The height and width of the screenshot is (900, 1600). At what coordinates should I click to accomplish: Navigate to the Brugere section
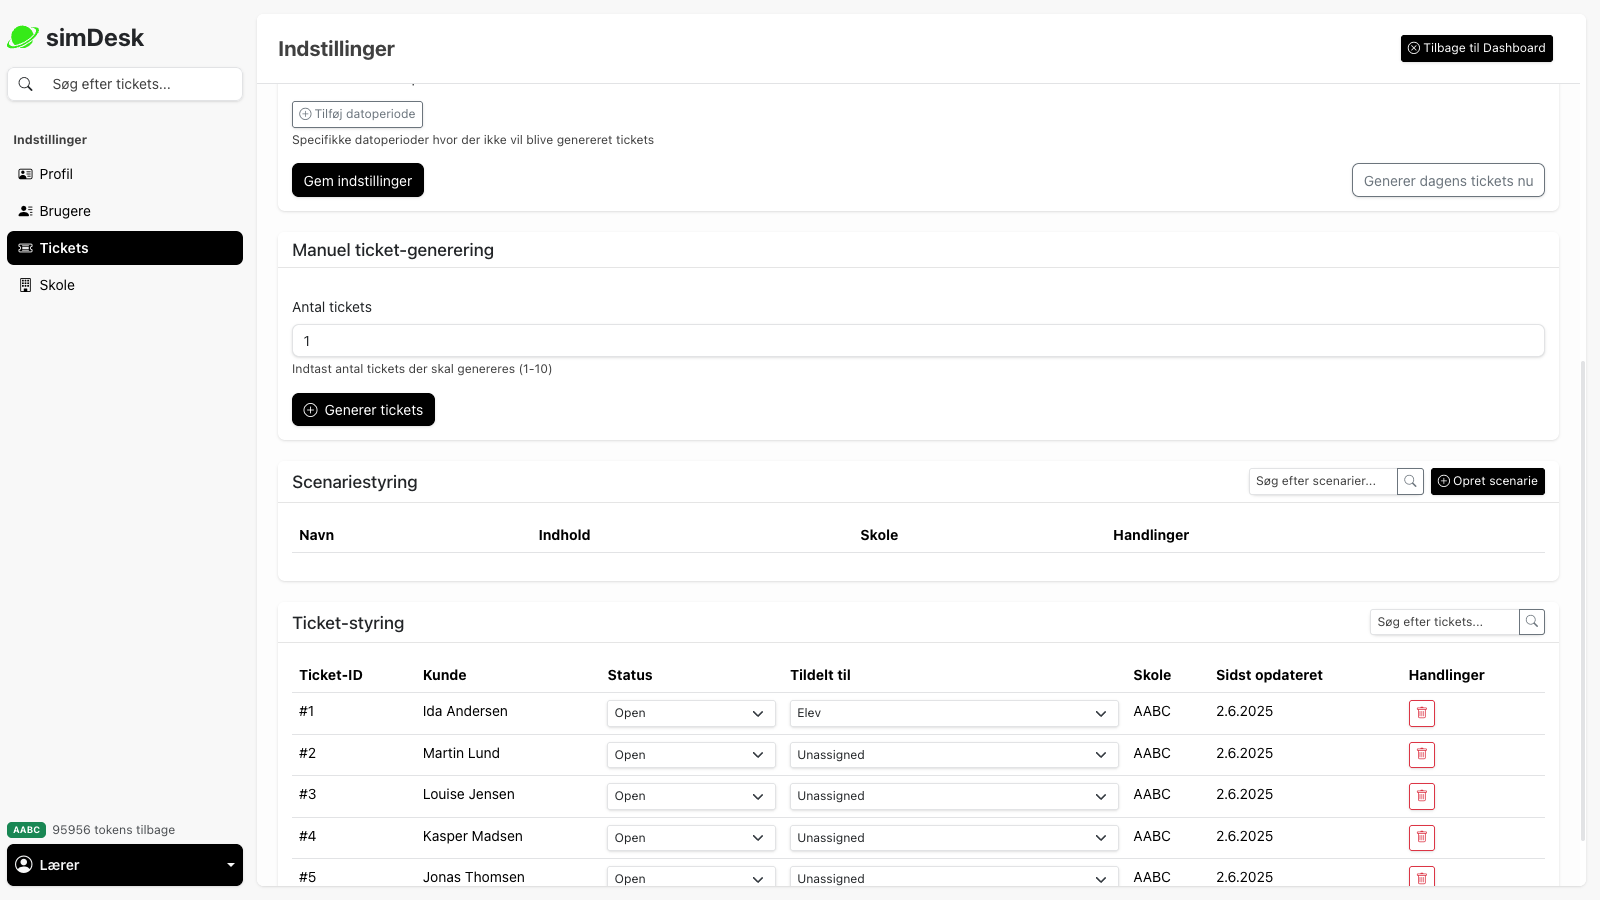click(x=65, y=211)
